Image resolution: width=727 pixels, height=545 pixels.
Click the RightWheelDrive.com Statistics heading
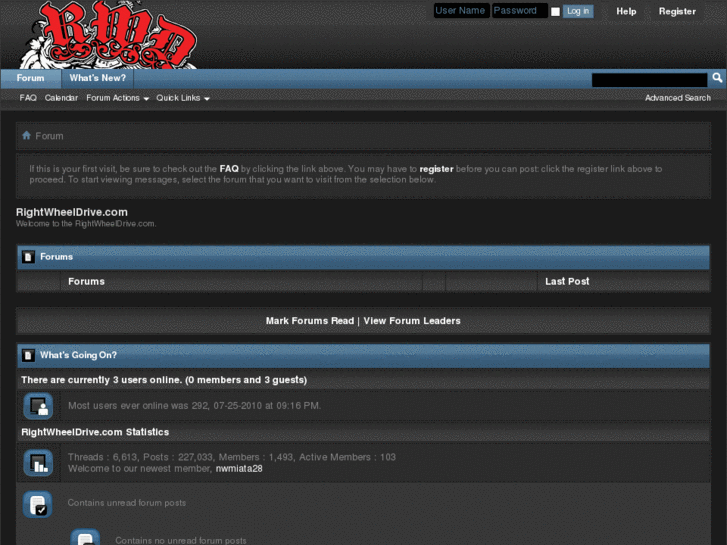[95, 432]
